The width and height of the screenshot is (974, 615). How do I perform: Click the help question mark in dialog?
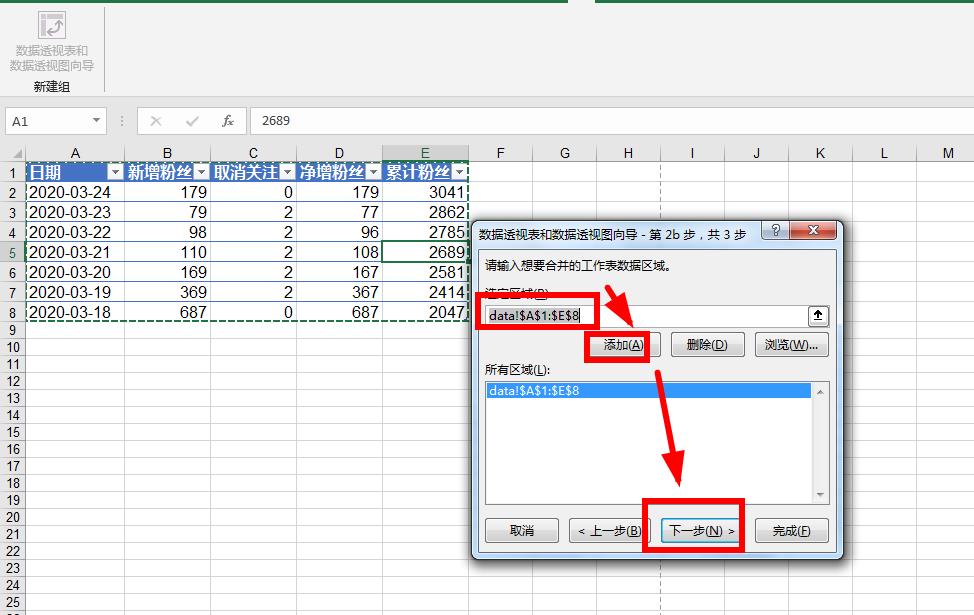coord(774,232)
